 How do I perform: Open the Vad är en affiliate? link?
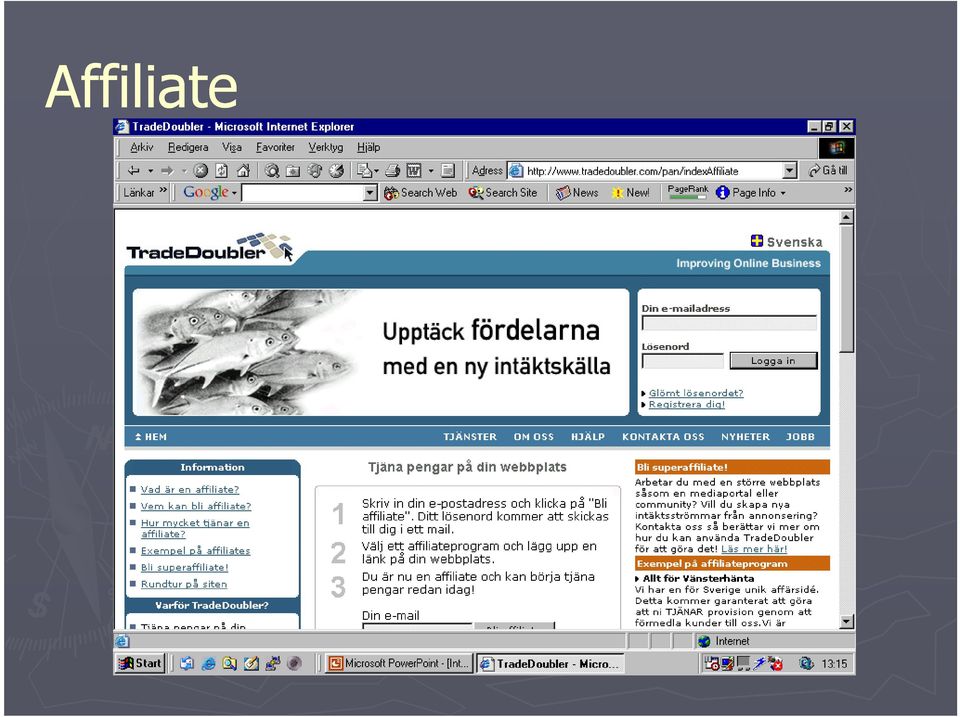pyautogui.click(x=190, y=489)
